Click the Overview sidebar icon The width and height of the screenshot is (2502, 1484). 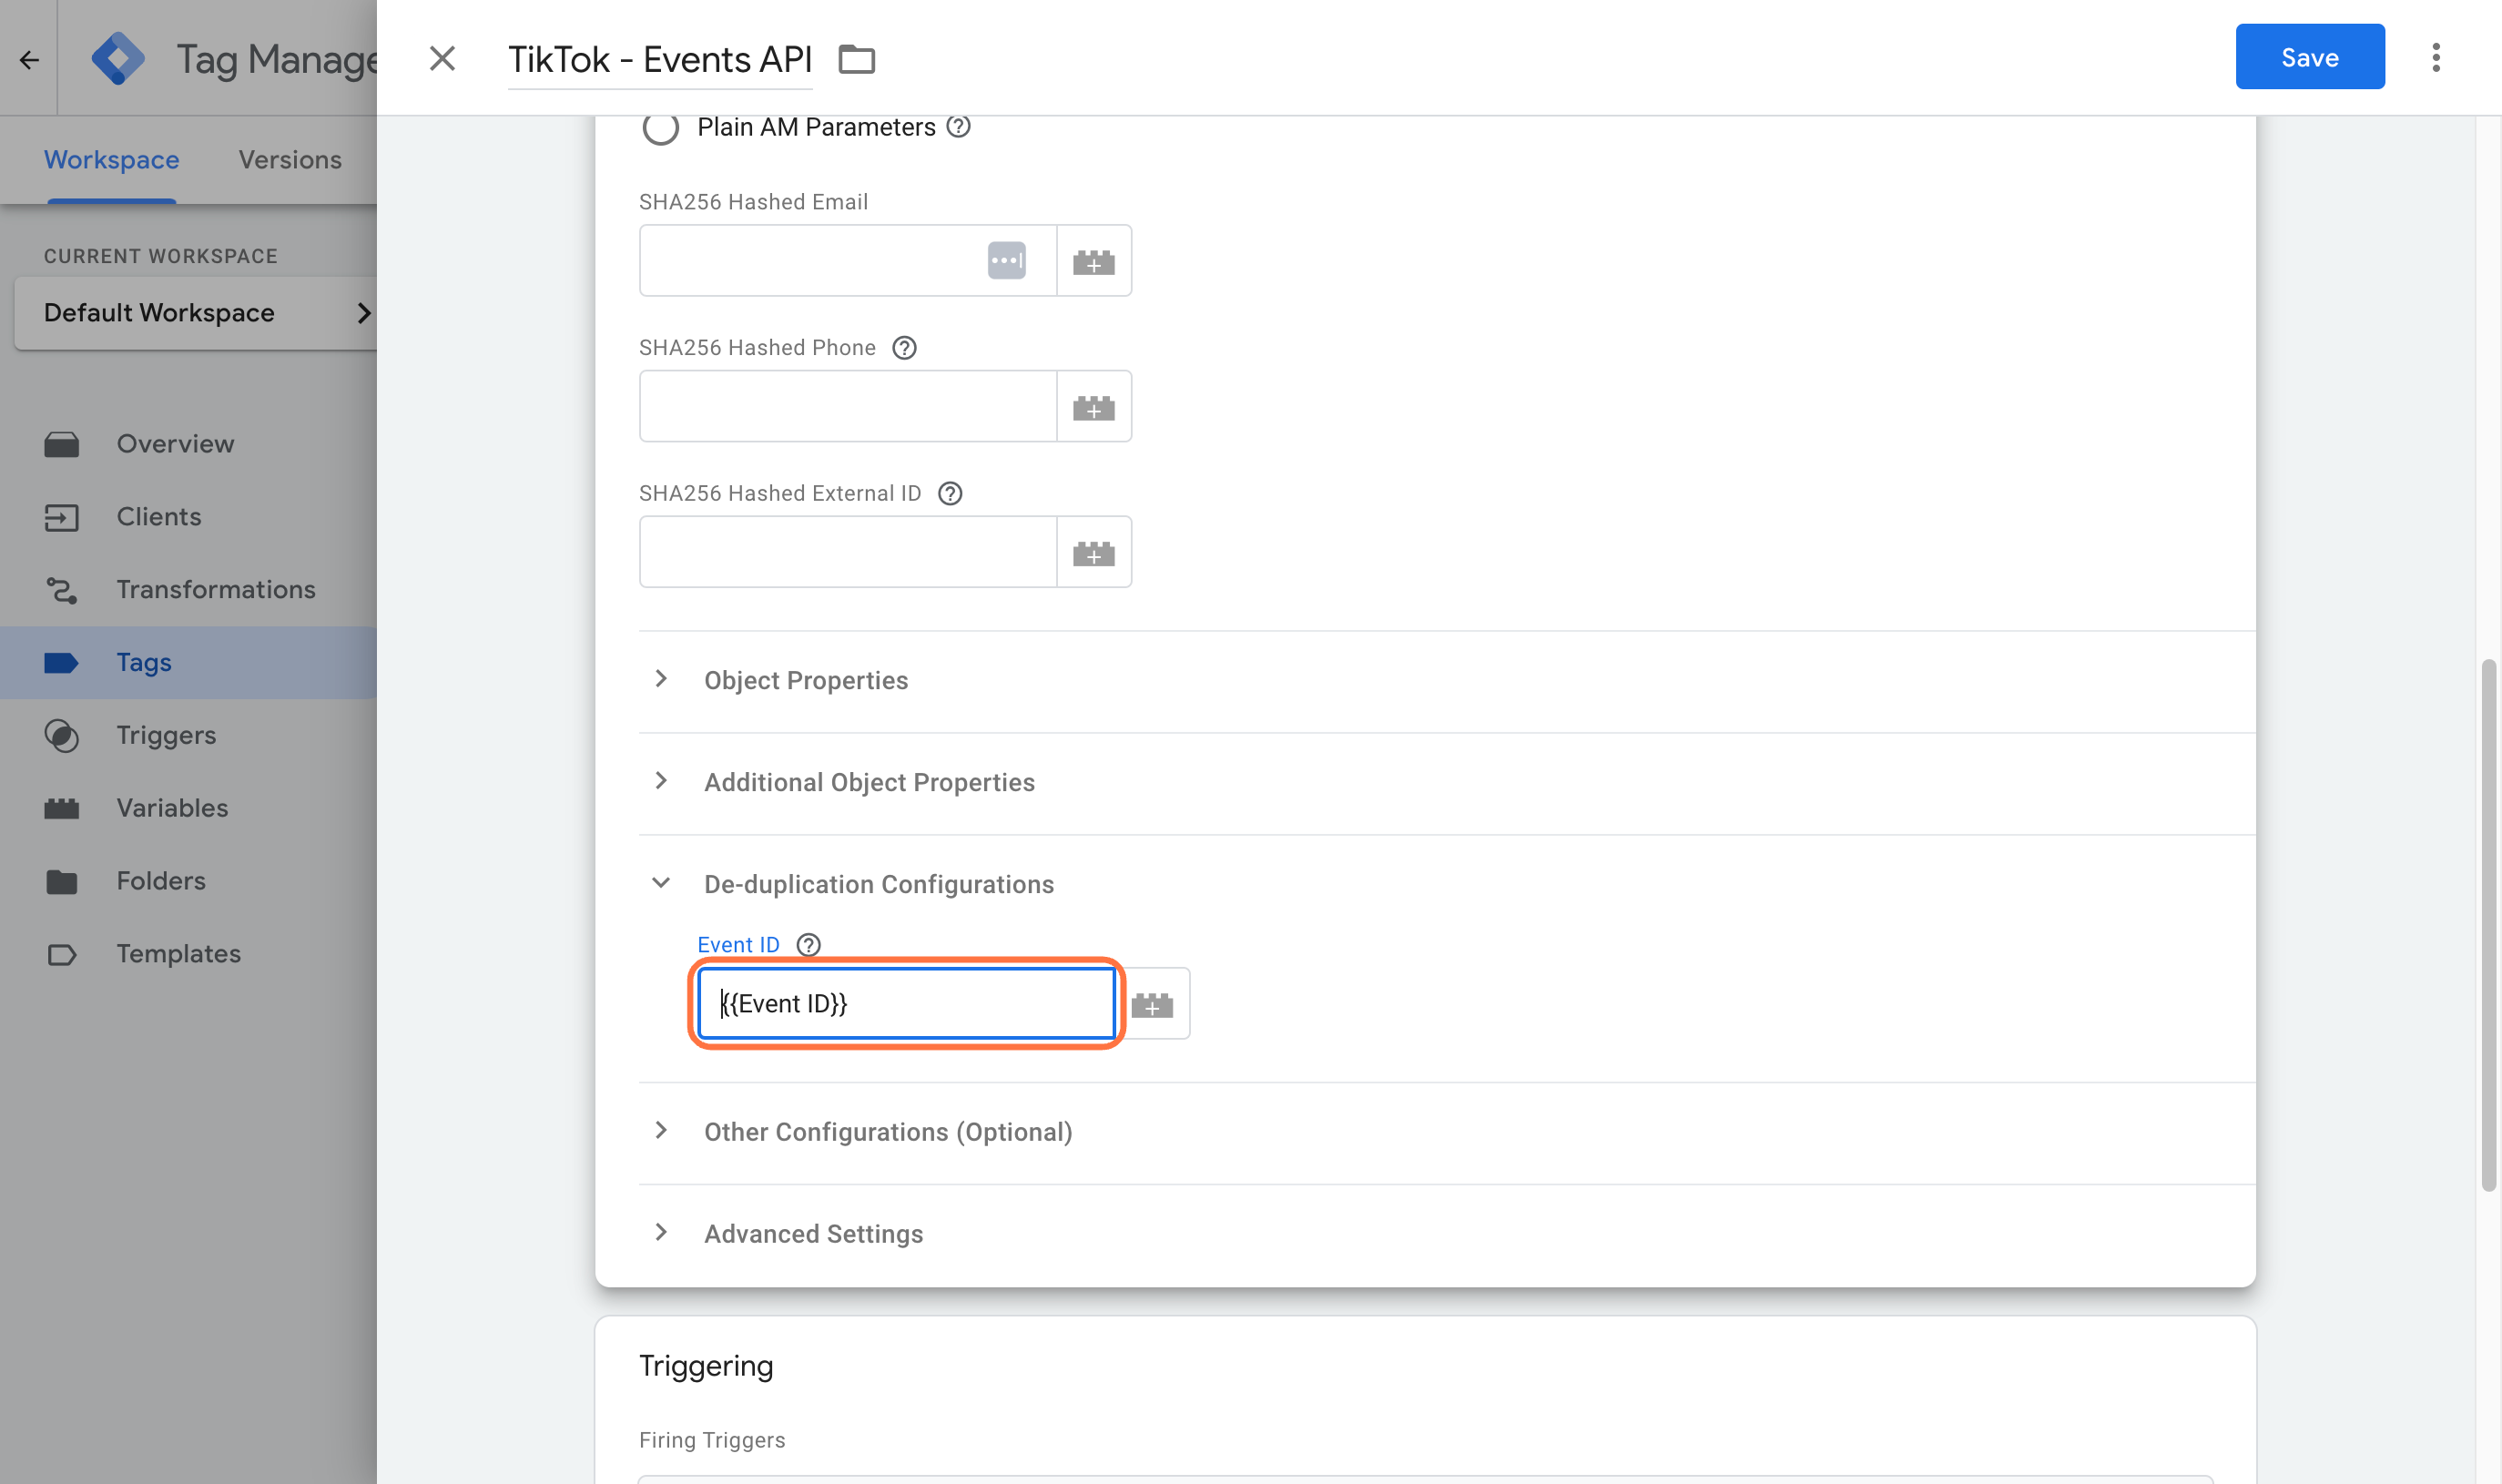tap(61, 444)
